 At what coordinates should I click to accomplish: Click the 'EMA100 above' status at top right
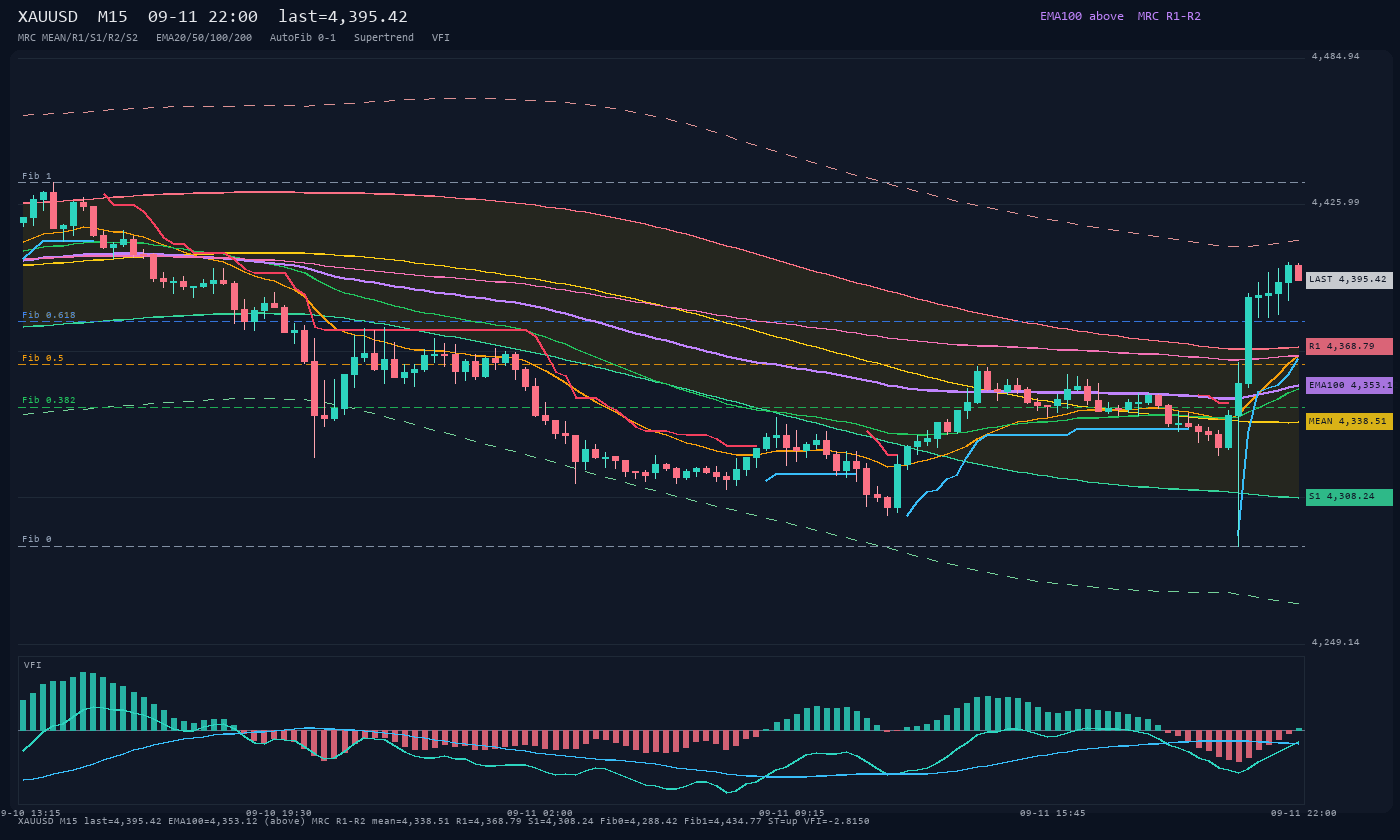1081,16
